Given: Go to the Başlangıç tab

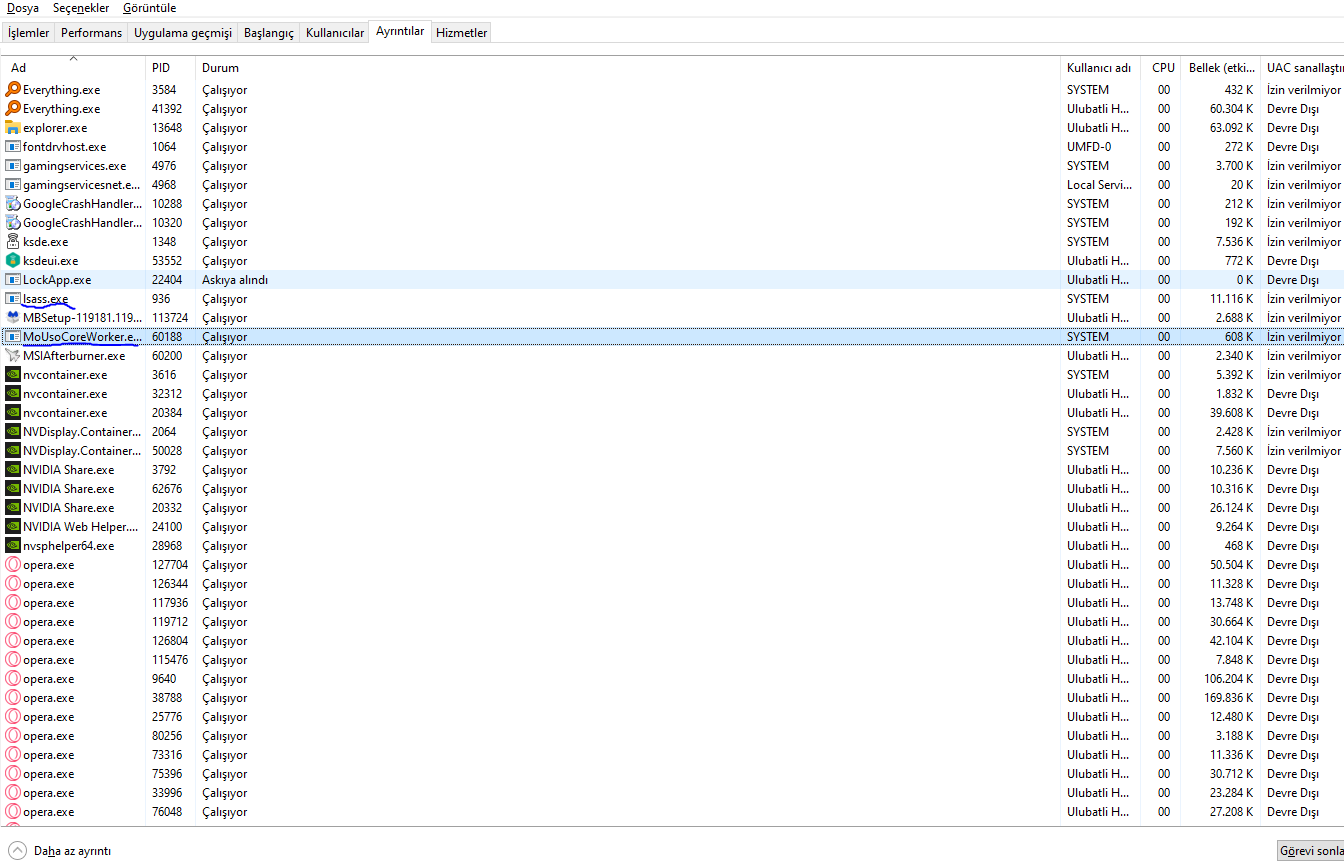Looking at the screenshot, I should 269,33.
